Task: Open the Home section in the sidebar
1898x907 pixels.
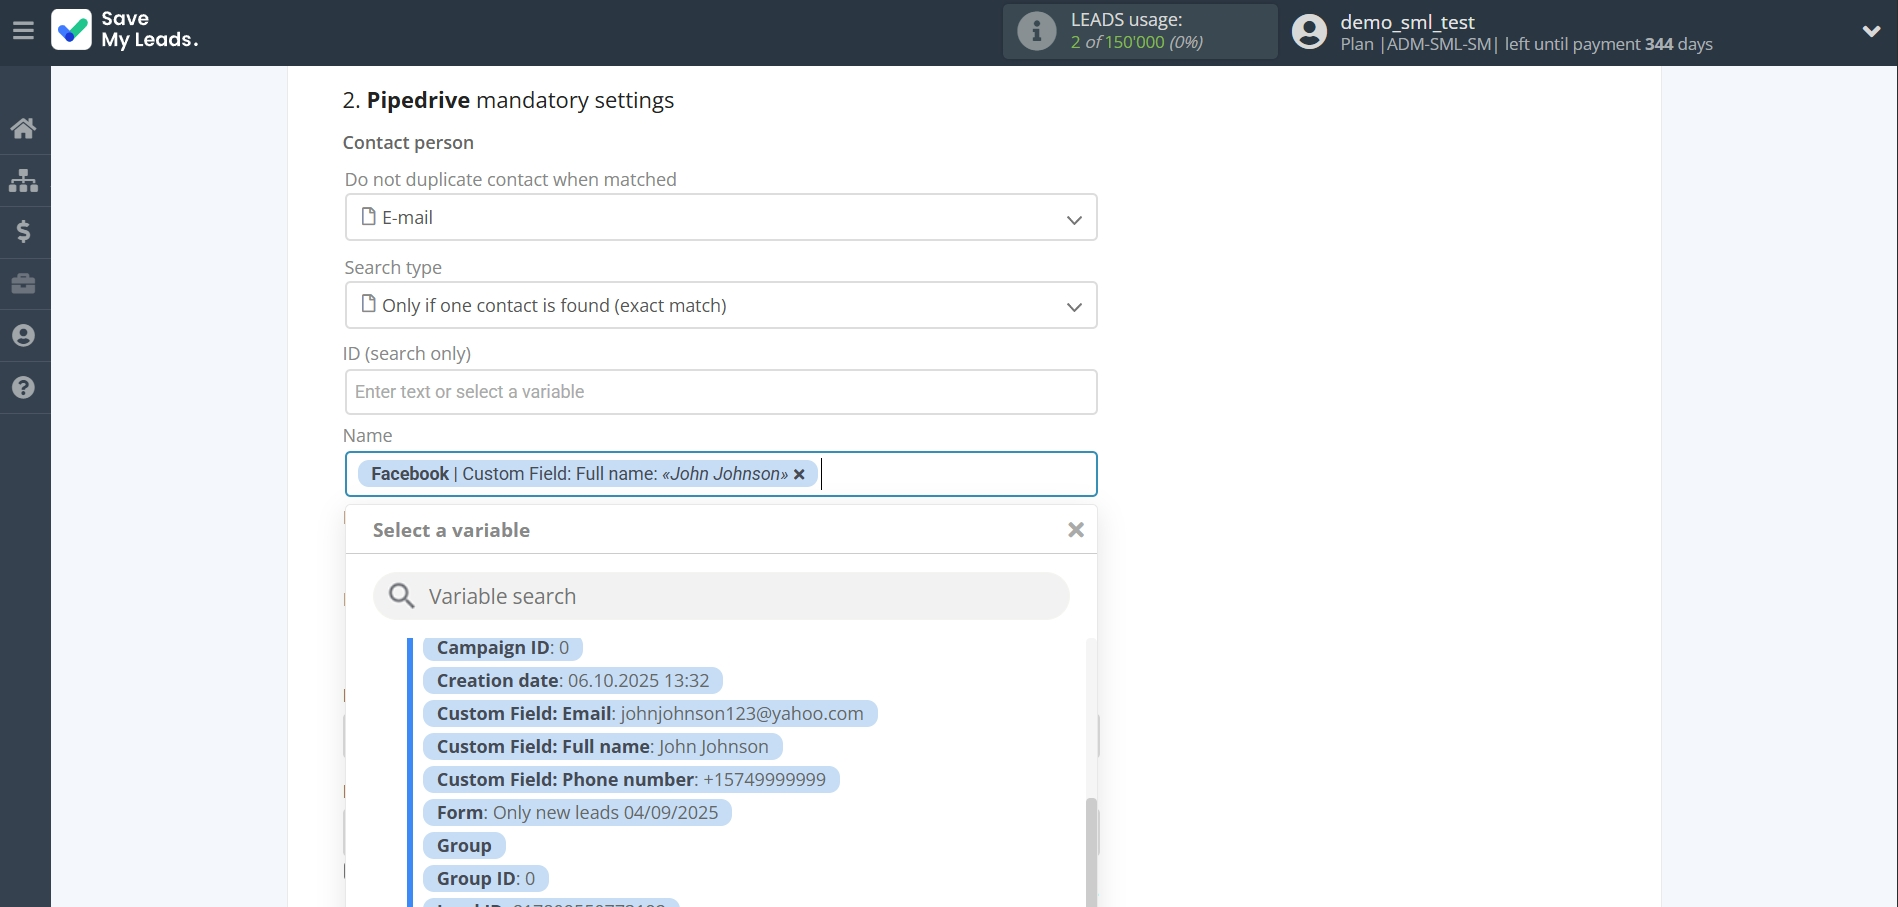Action: click(24, 128)
